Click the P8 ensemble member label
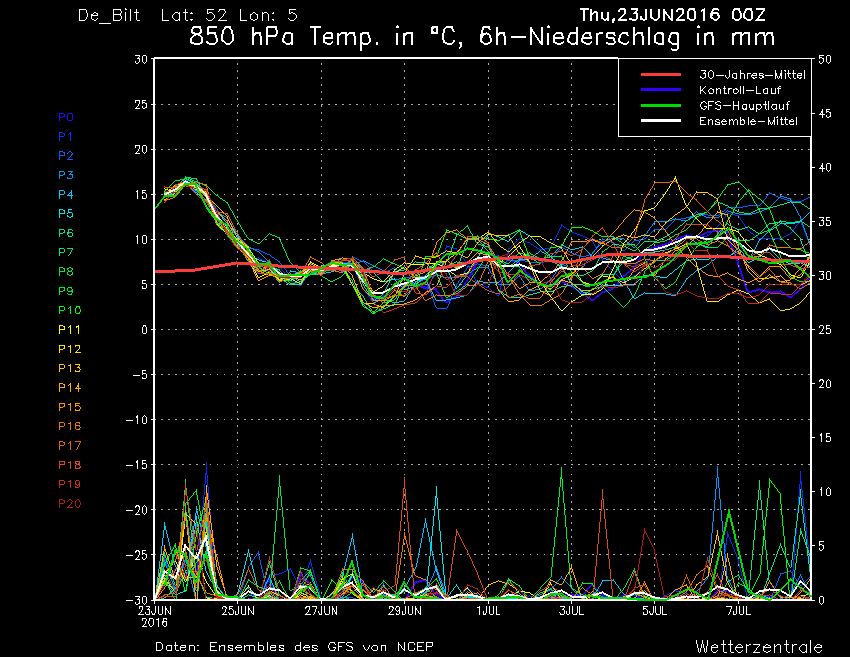Screen dimensions: 850x657 [x=66, y=272]
